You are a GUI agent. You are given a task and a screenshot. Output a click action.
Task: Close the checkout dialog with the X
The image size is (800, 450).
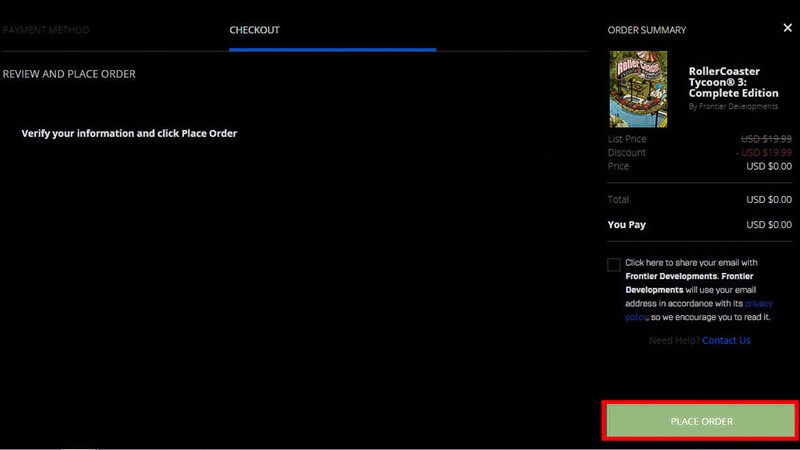787,28
